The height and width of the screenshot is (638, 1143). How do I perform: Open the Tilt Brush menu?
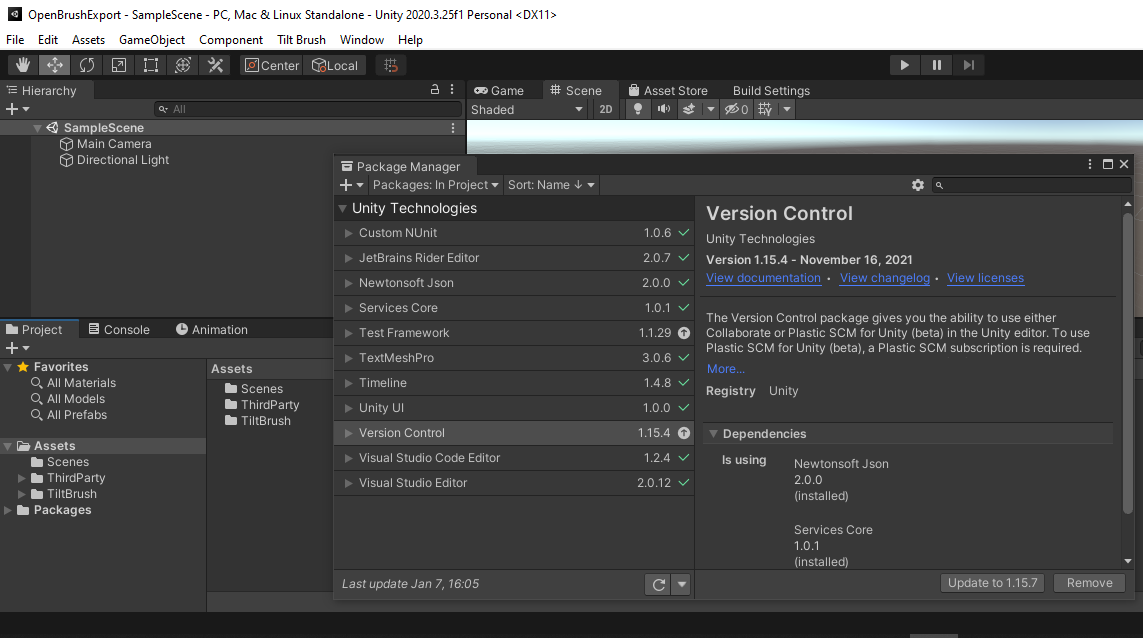(301, 39)
